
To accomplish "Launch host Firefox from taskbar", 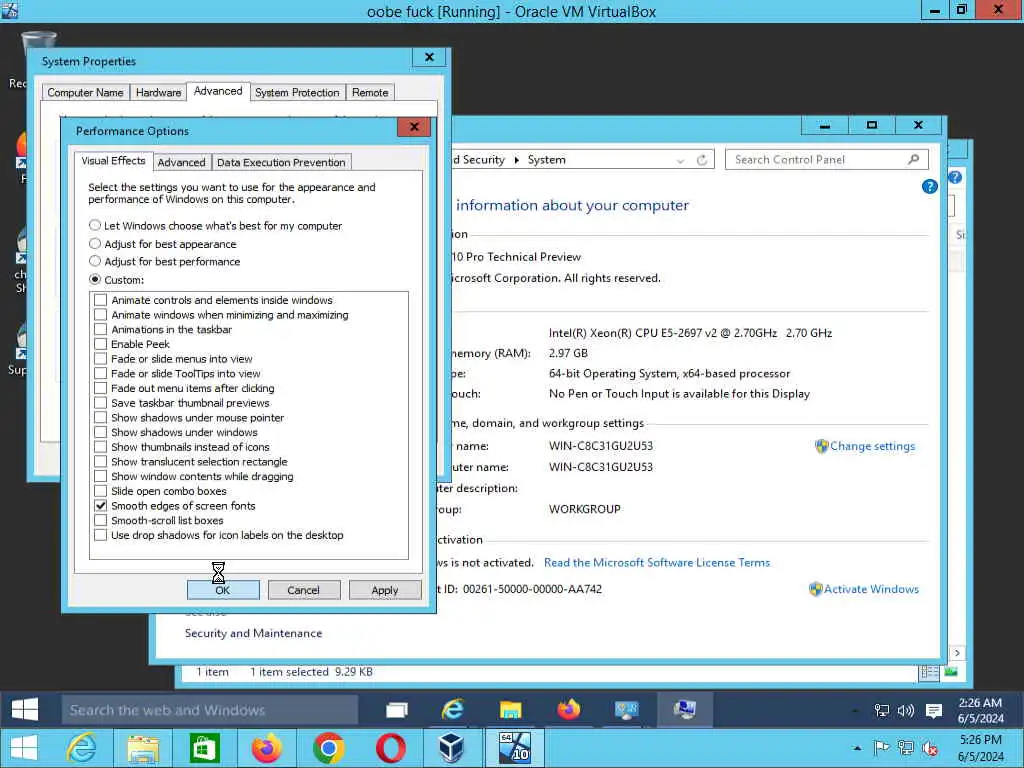I will coord(266,748).
